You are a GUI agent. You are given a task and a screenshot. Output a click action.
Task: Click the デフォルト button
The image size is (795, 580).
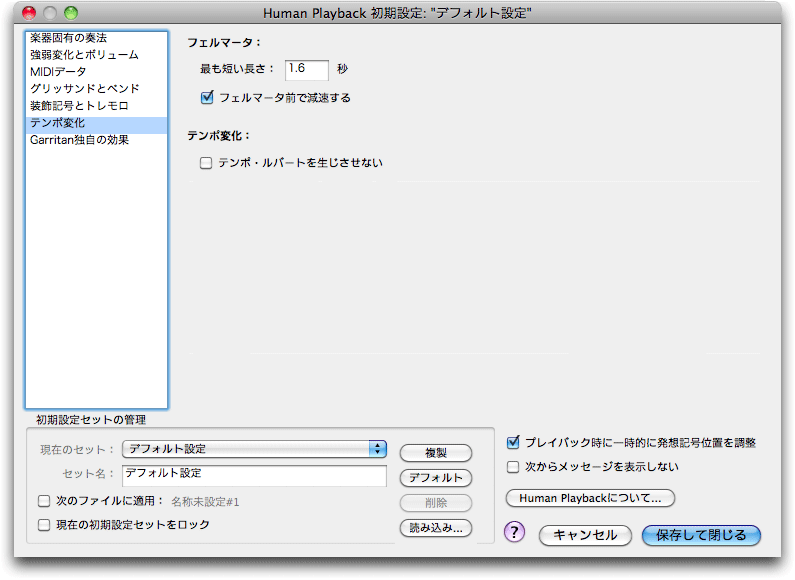(436, 478)
